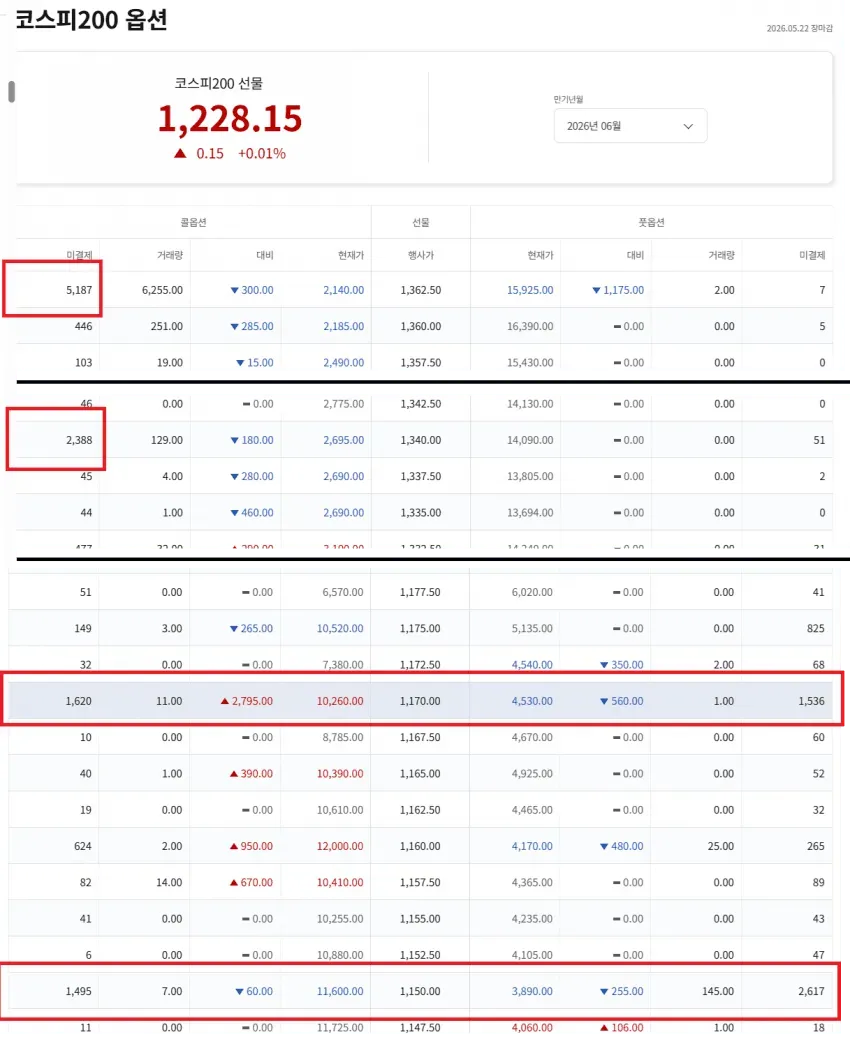The width and height of the screenshot is (850, 1046).
Task: Click strike price 1,362.50
Action: tap(421, 290)
